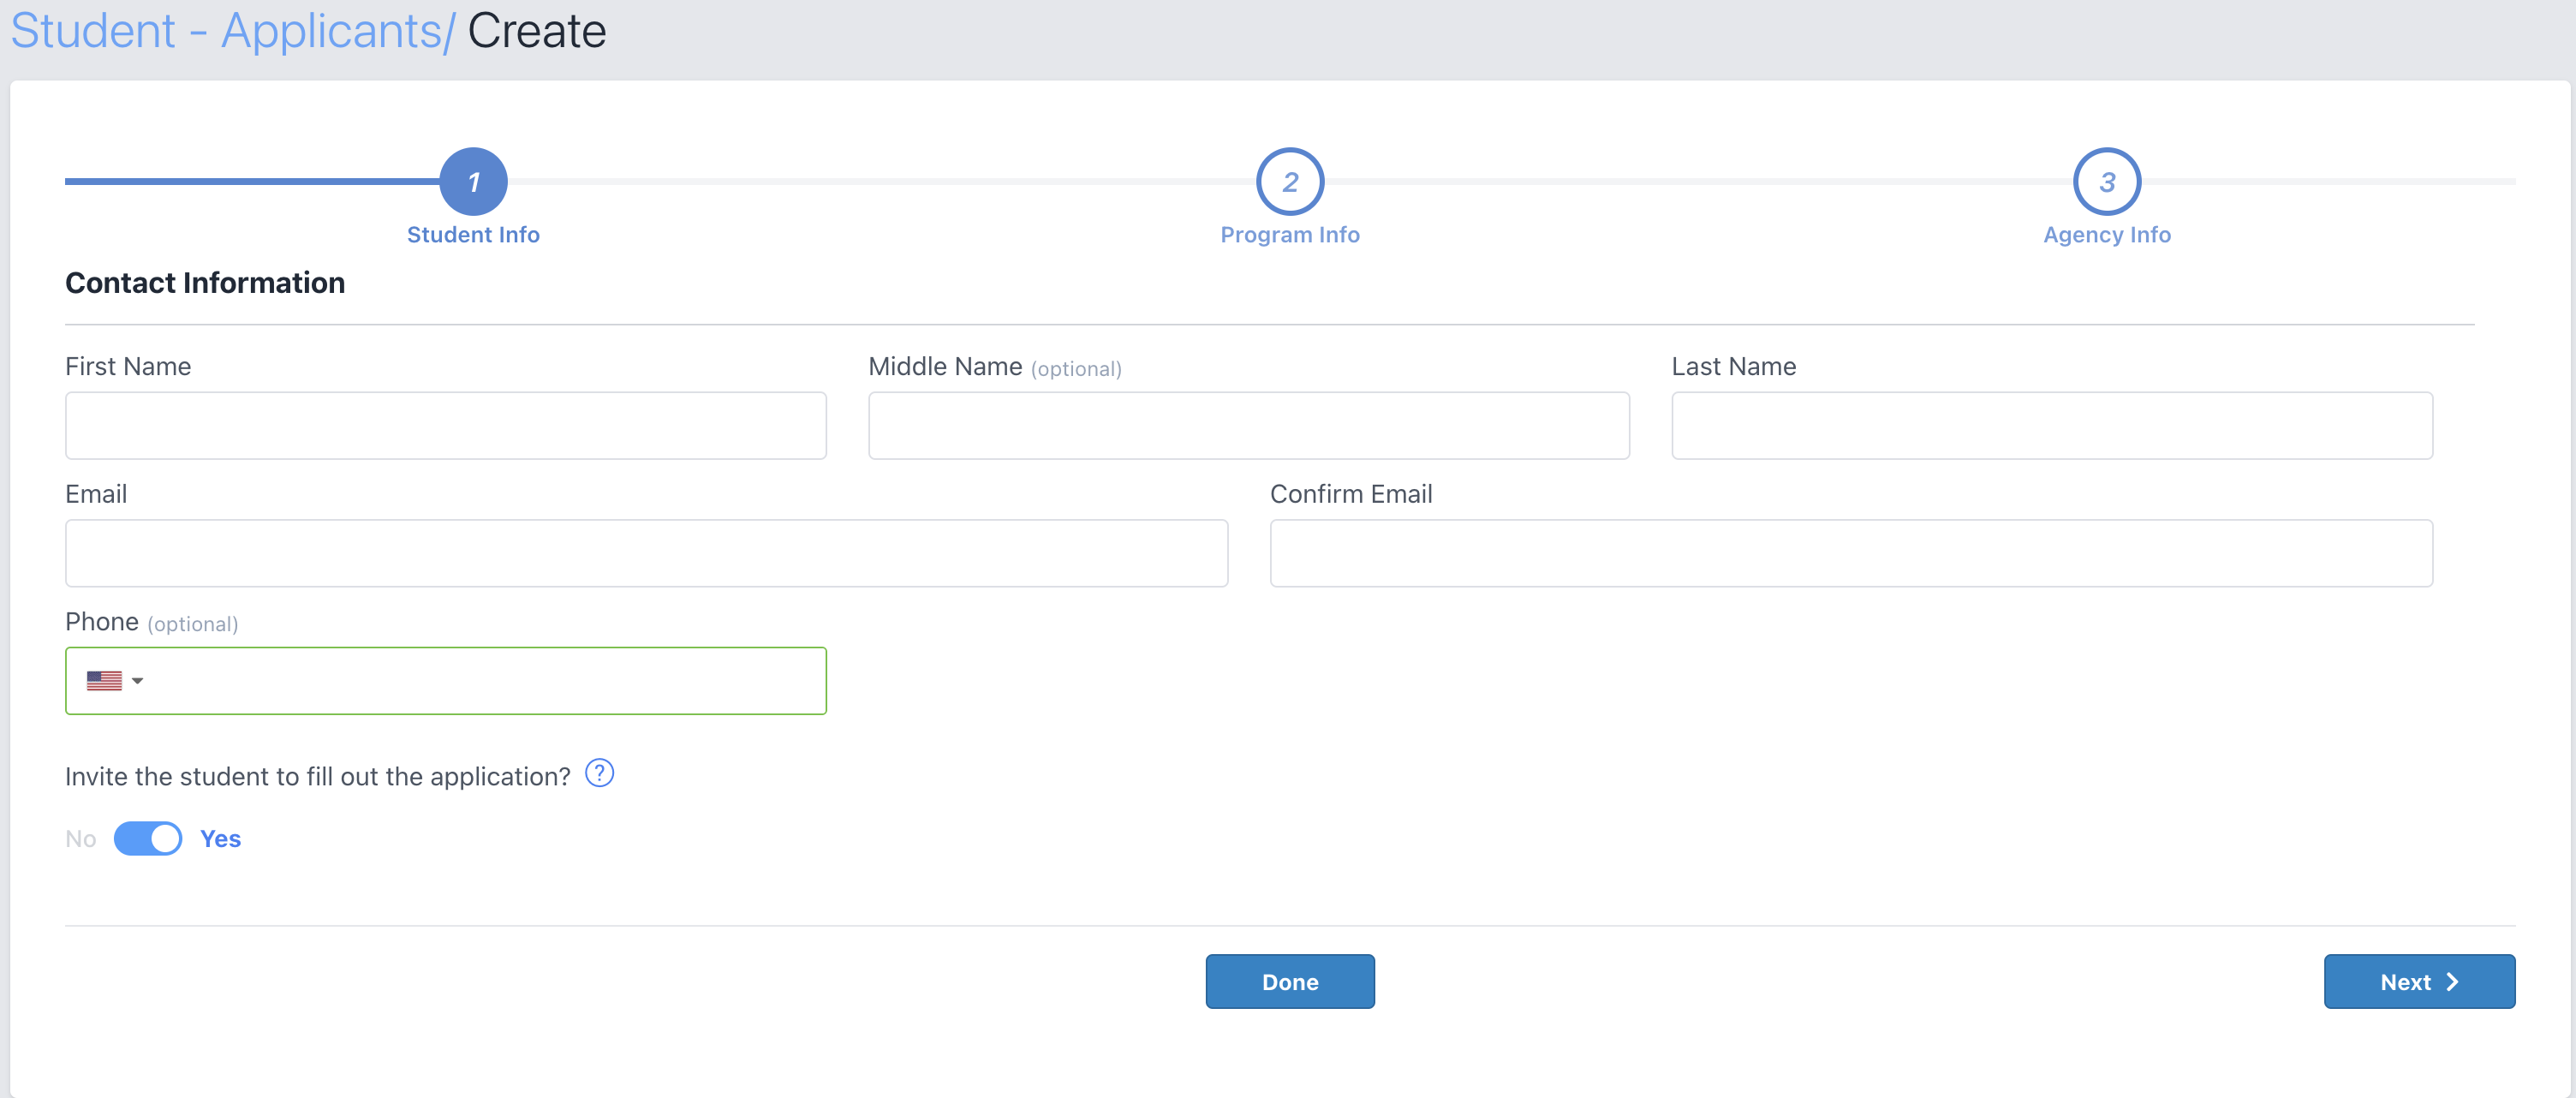This screenshot has width=2576, height=1098.
Task: Open the Student - Applicants breadcrumb link
Action: click(232, 31)
